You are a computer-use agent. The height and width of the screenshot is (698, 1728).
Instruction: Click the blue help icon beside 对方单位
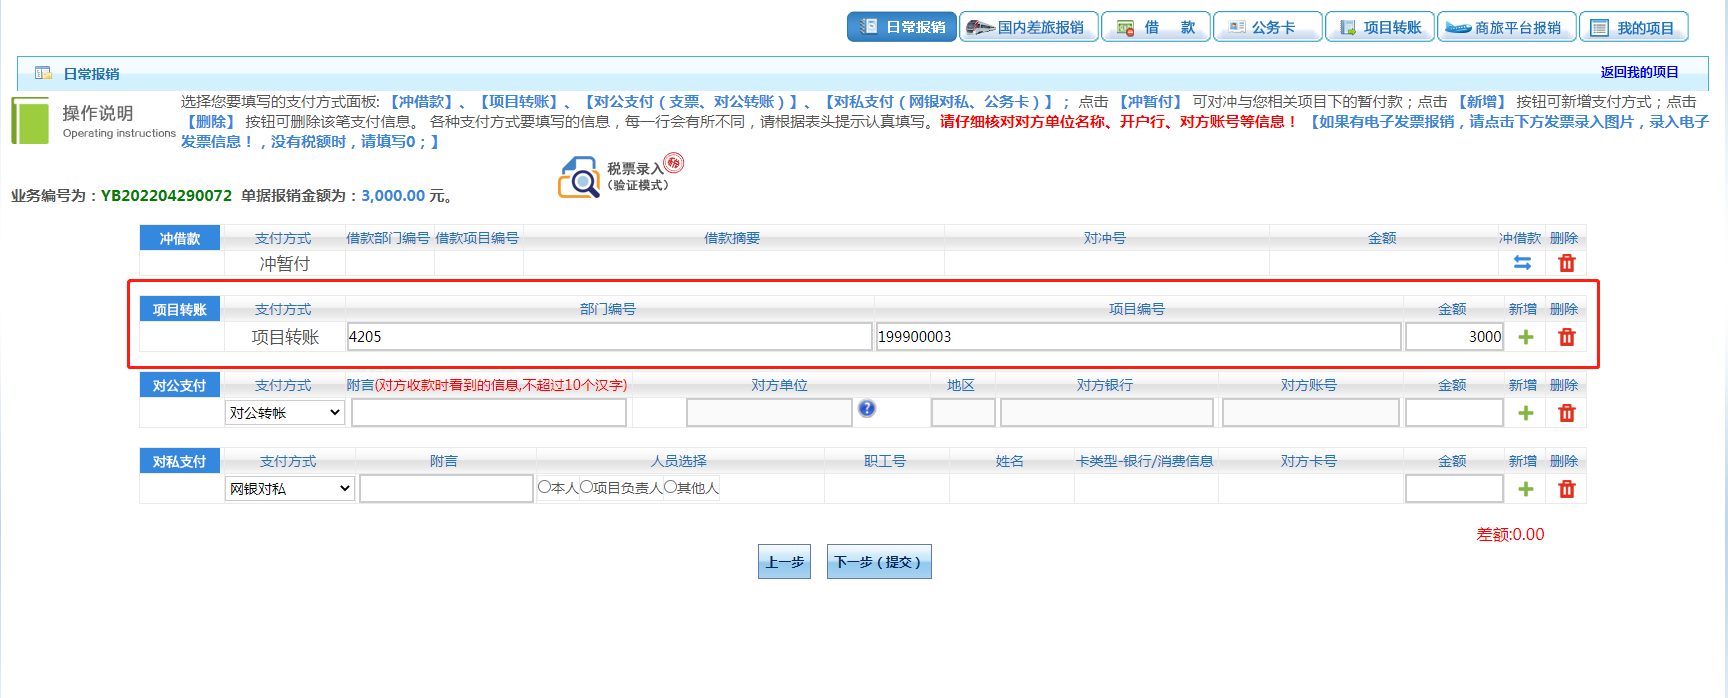coord(867,408)
